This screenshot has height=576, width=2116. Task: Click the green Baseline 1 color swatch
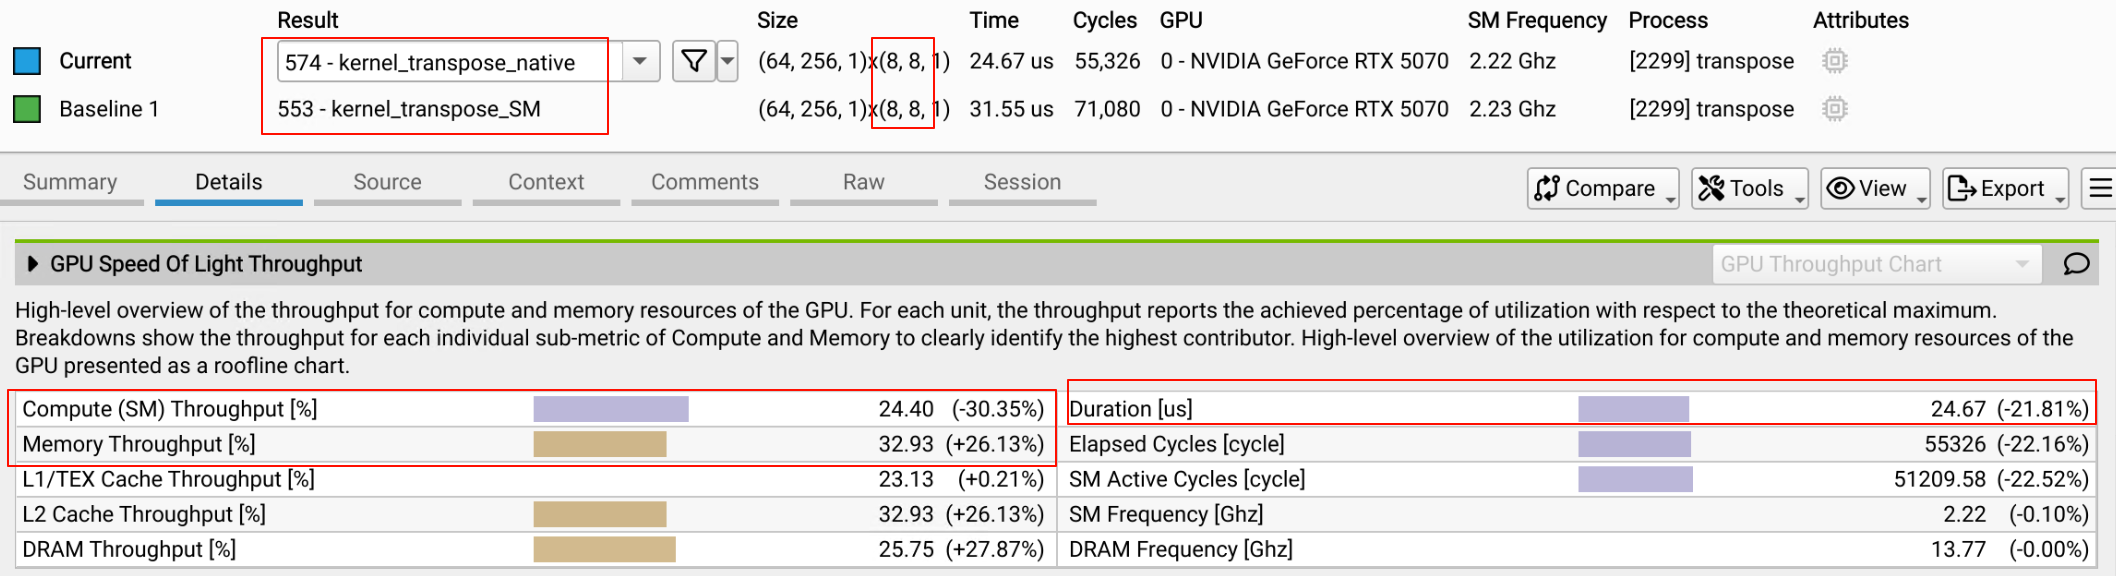(27, 109)
